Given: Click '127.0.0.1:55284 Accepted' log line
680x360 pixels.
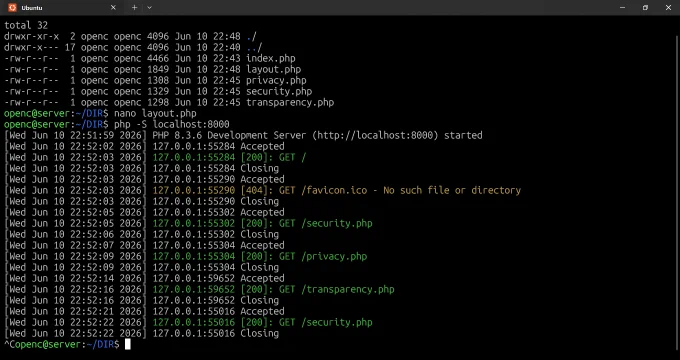Looking at the screenshot, I should [219, 147].
